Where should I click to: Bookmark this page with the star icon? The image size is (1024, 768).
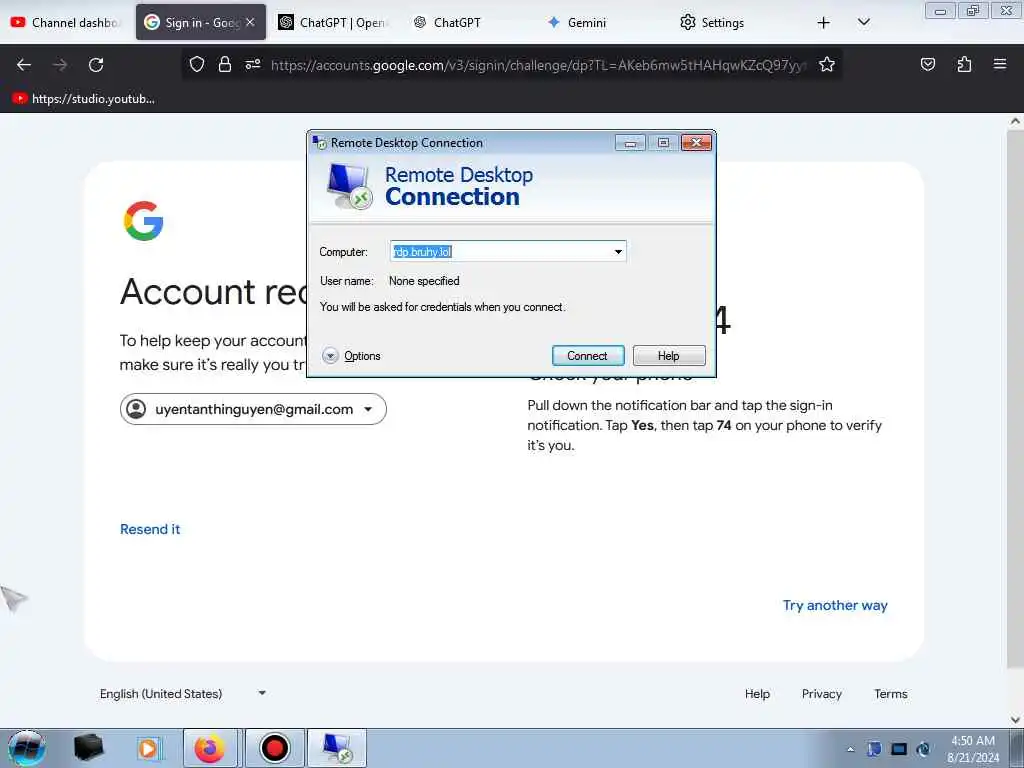827,64
